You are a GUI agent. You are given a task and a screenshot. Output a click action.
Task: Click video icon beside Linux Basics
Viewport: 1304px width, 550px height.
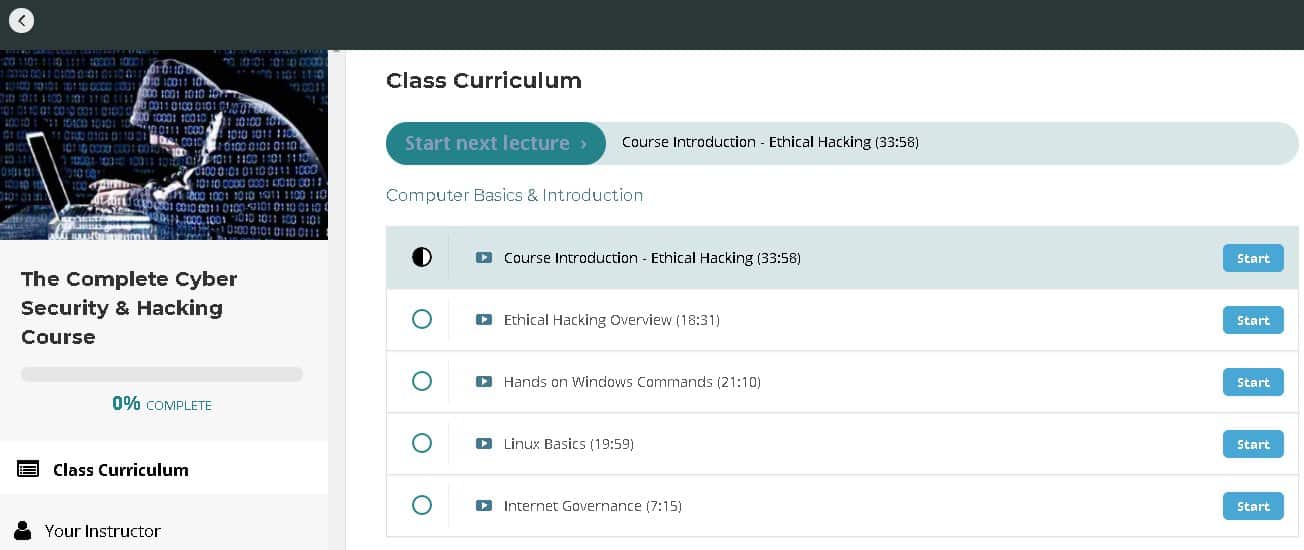click(x=484, y=444)
